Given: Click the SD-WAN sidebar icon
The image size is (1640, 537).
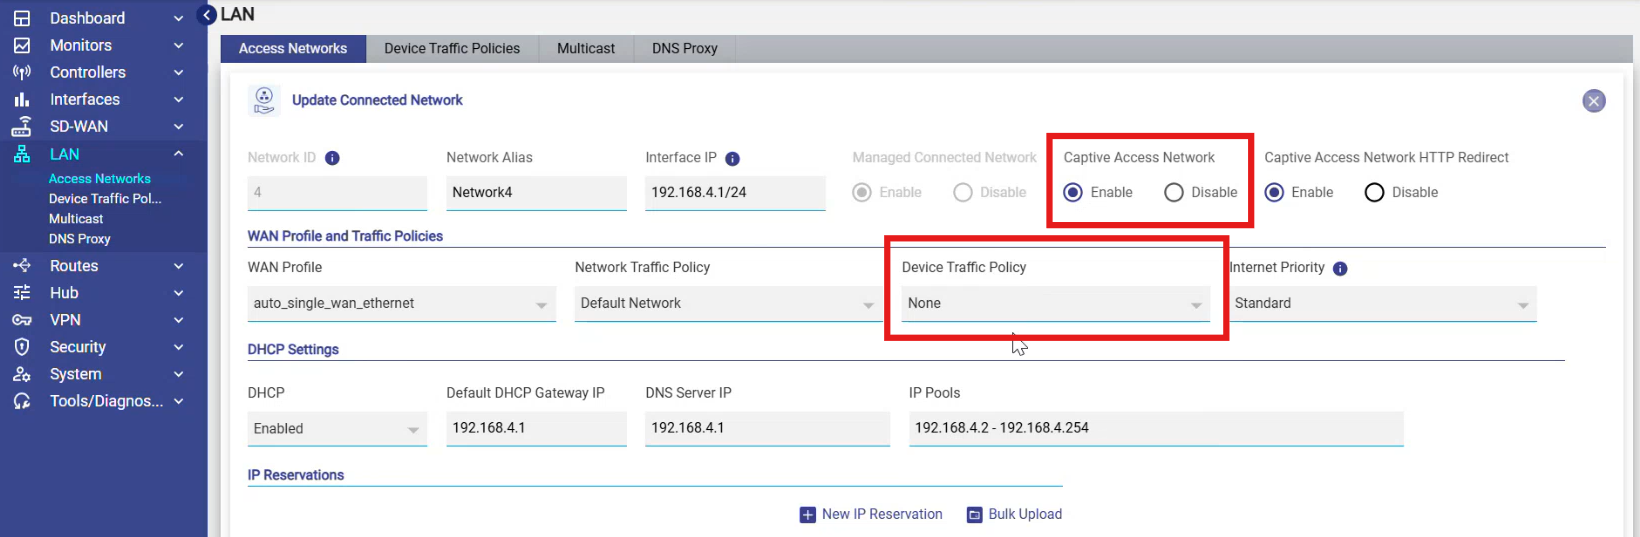Looking at the screenshot, I should pyautogui.click(x=21, y=126).
